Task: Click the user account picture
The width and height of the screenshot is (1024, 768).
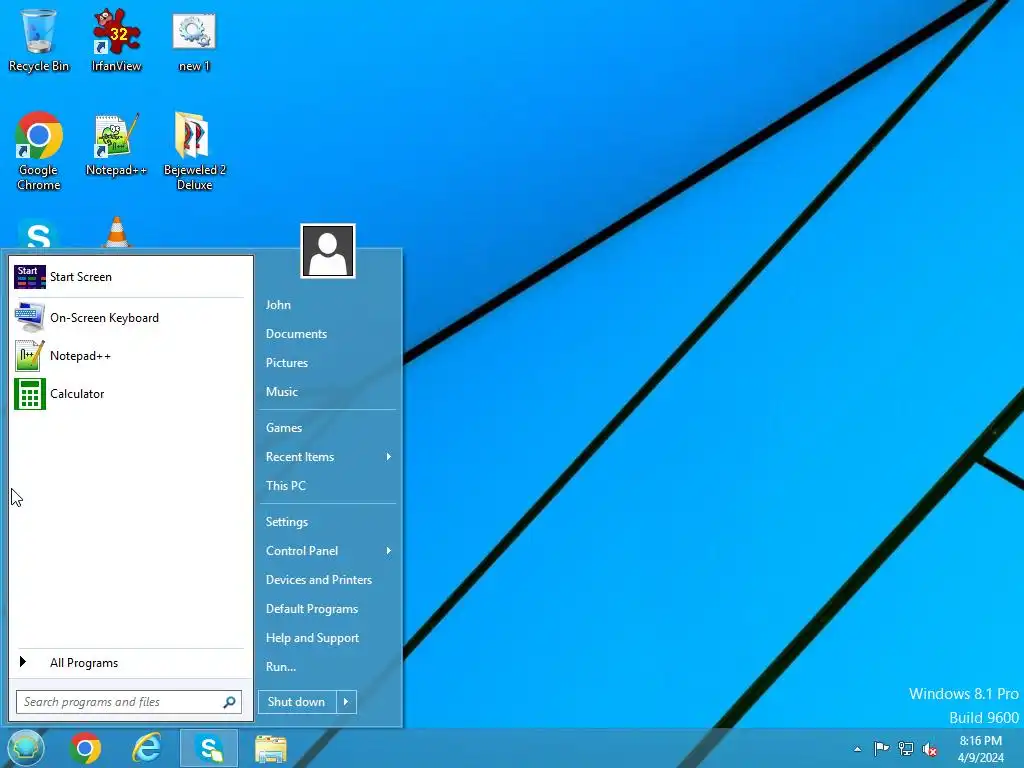Action: (x=328, y=251)
